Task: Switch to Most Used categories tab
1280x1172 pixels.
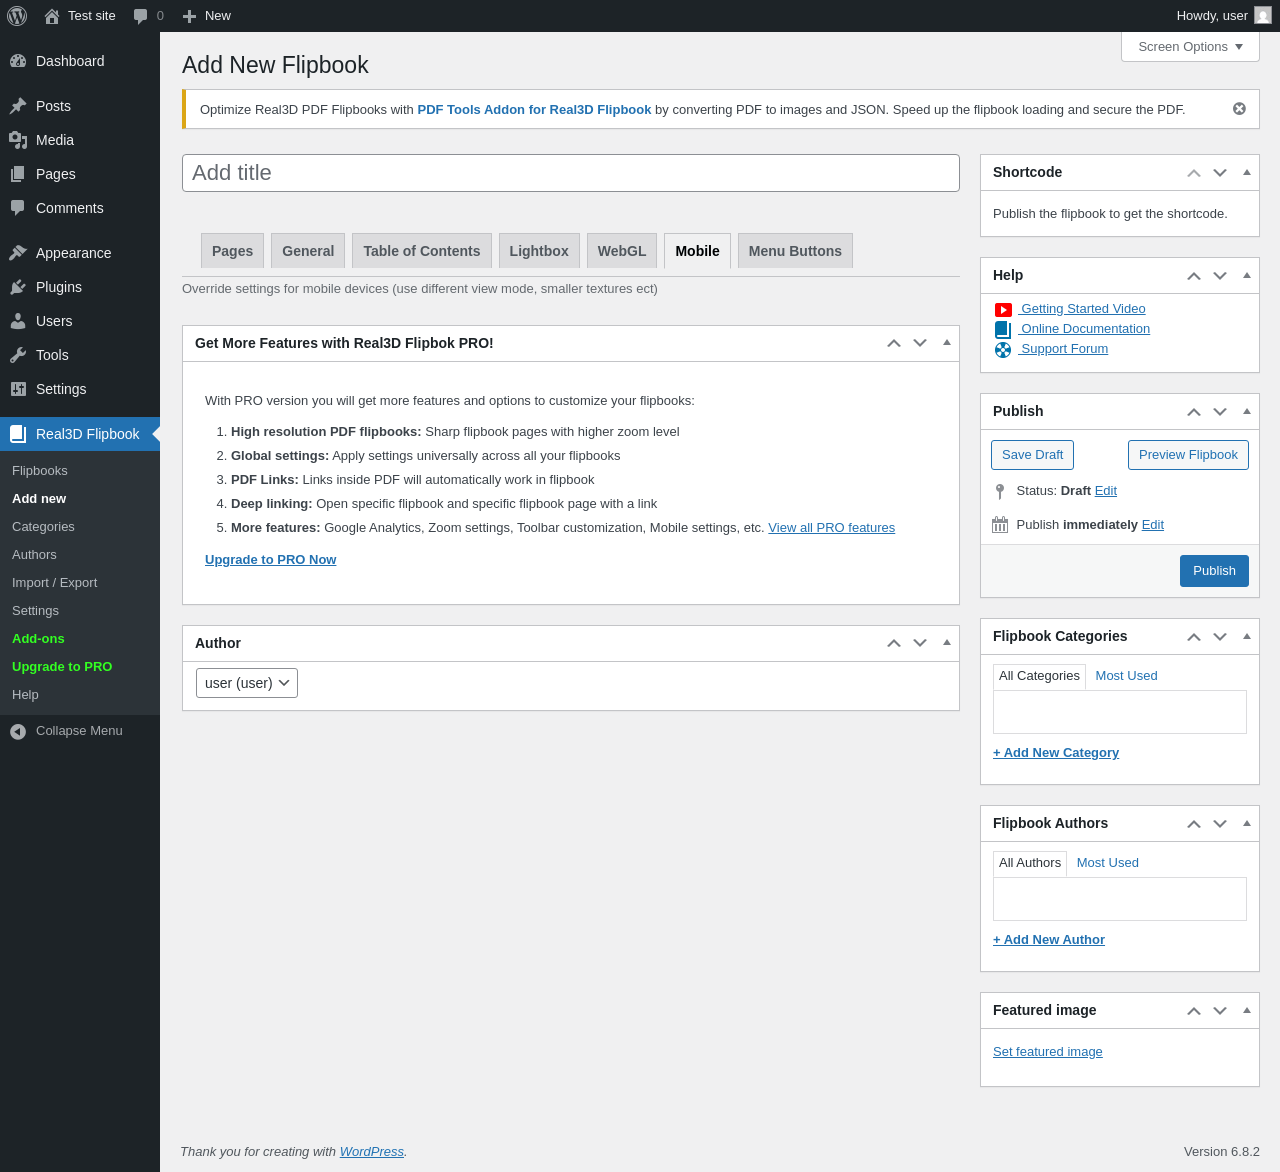Action: point(1126,676)
